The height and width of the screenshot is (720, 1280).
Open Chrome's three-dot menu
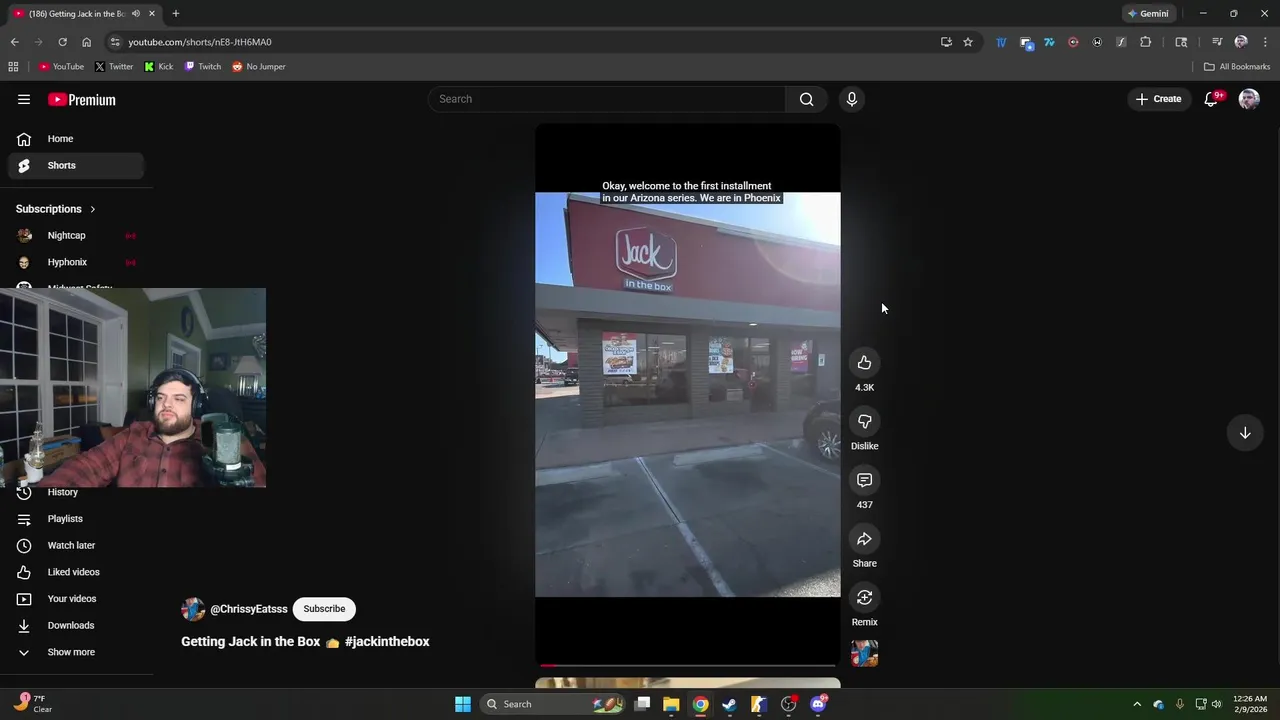[x=1265, y=42]
